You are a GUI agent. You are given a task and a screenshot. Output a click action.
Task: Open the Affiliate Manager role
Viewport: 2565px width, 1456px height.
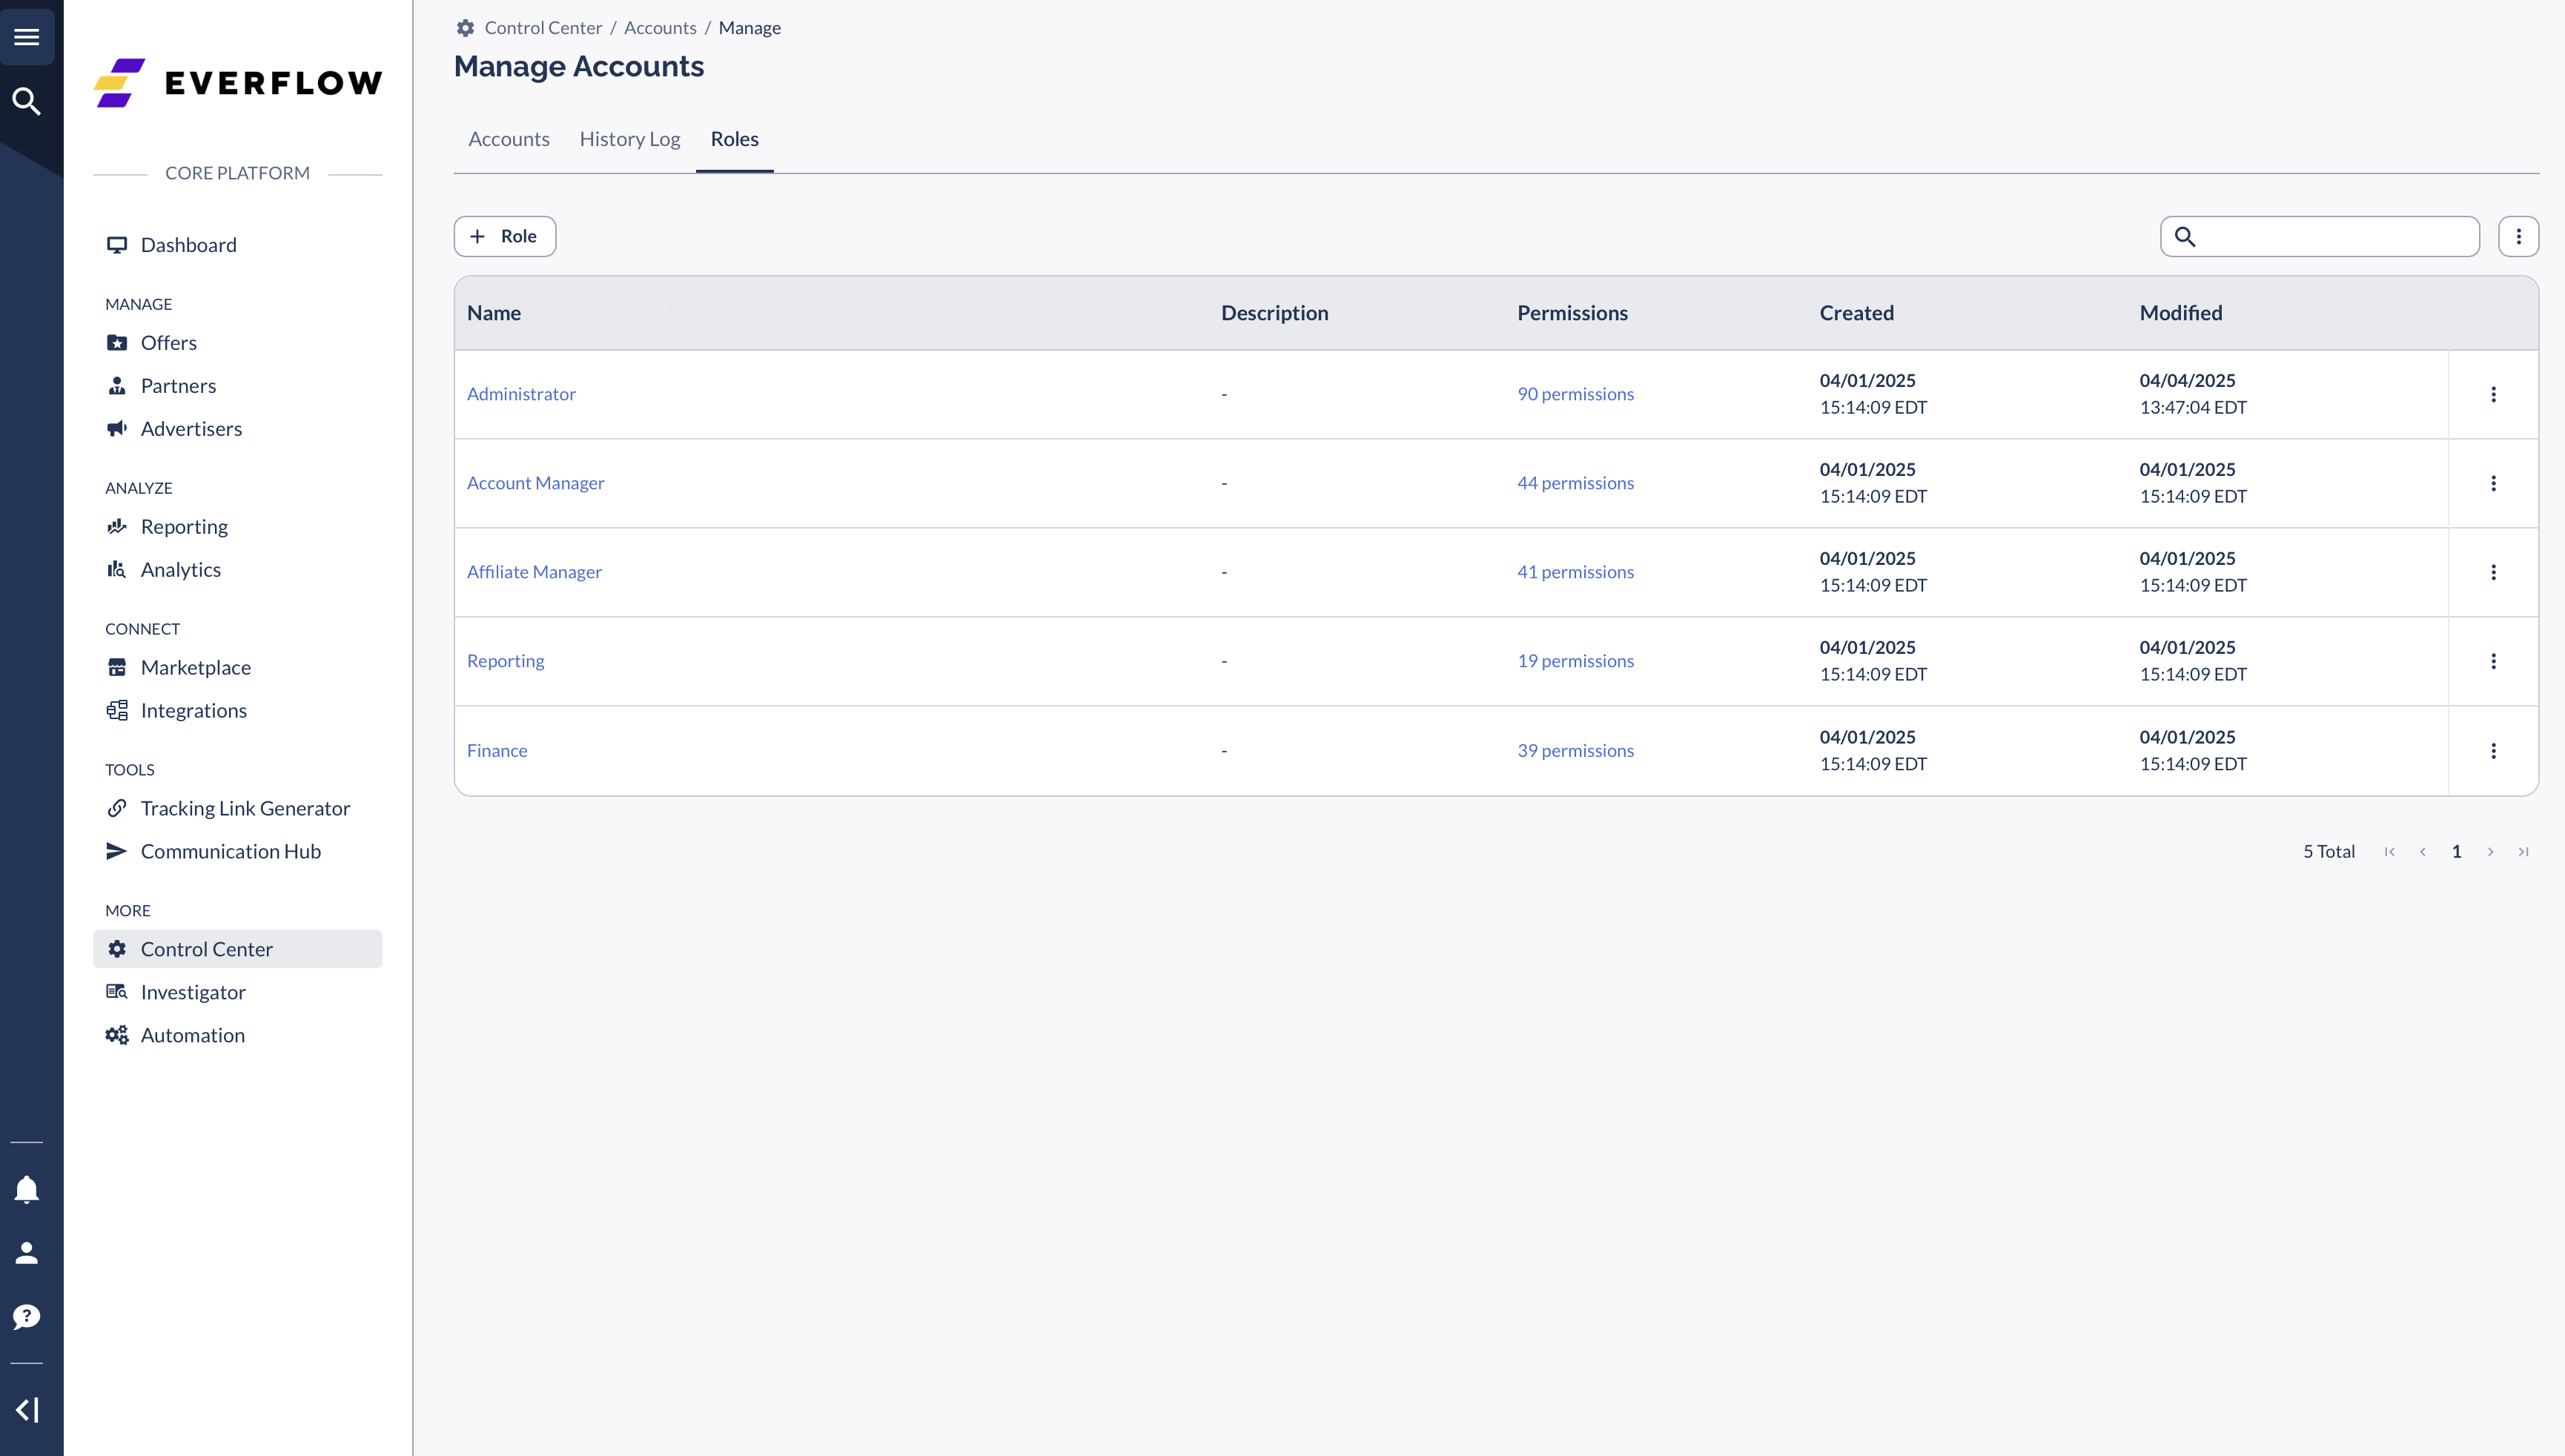coord(534,572)
